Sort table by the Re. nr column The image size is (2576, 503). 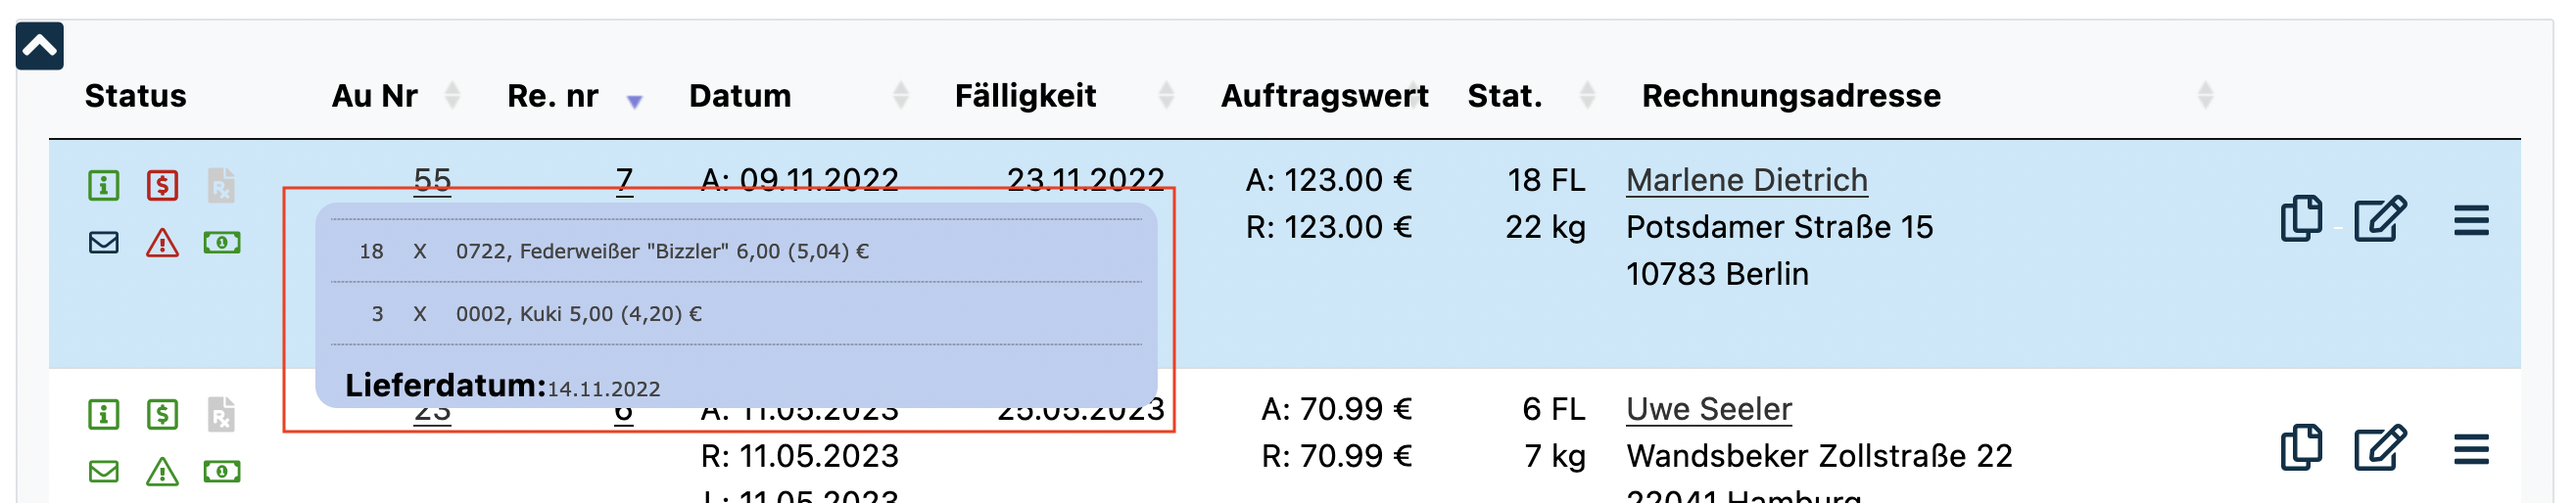[x=553, y=96]
